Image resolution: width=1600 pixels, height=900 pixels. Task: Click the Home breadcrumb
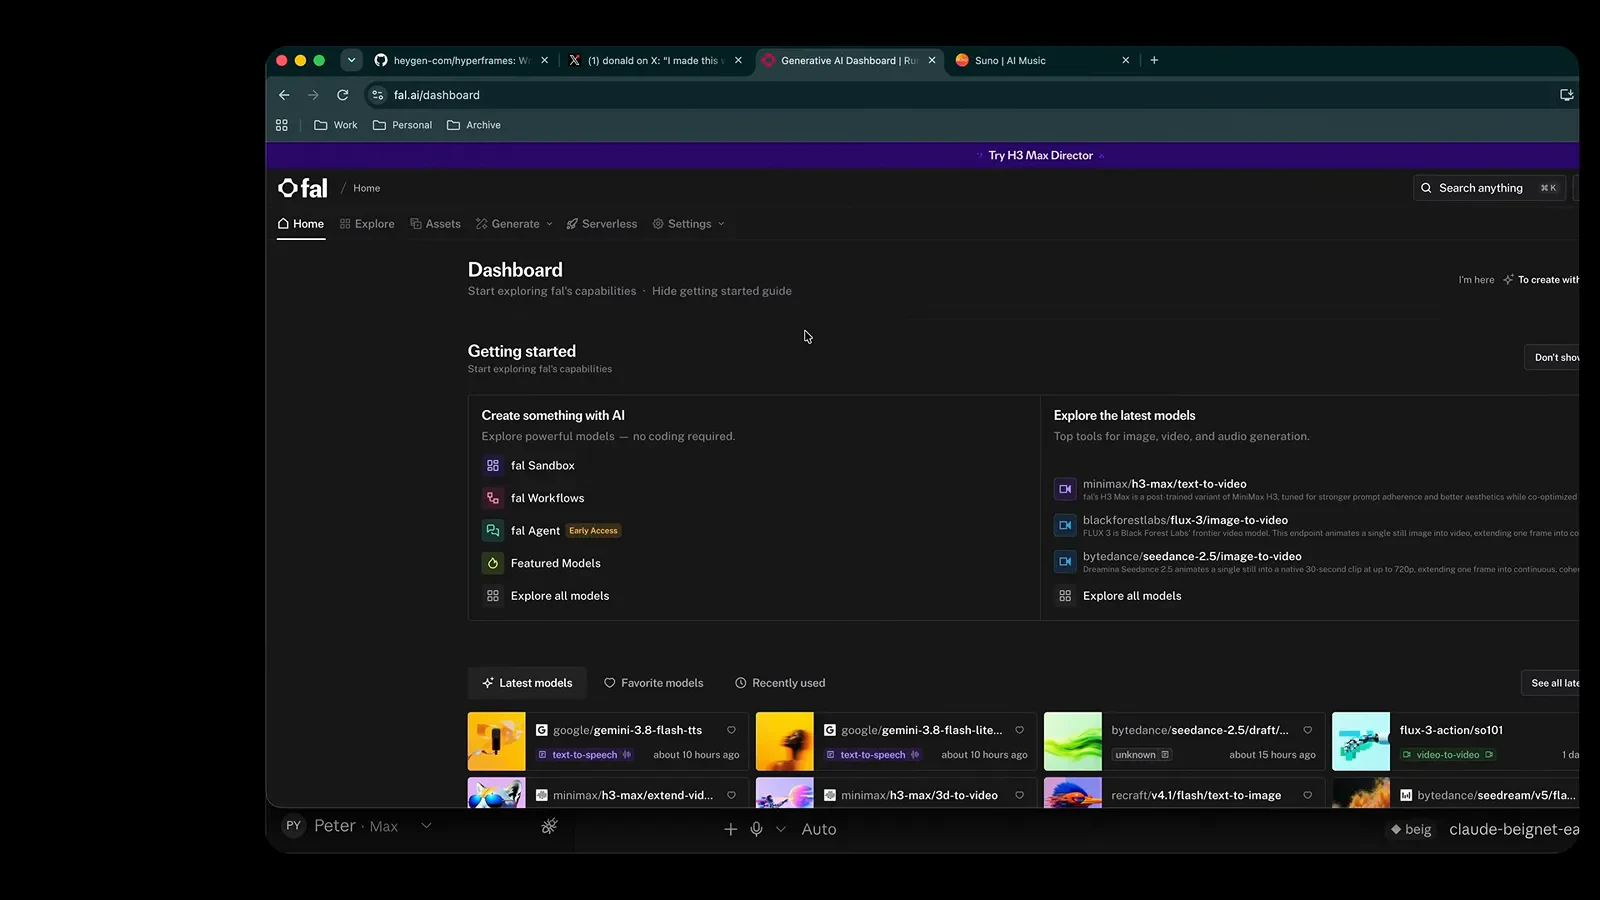click(x=366, y=188)
